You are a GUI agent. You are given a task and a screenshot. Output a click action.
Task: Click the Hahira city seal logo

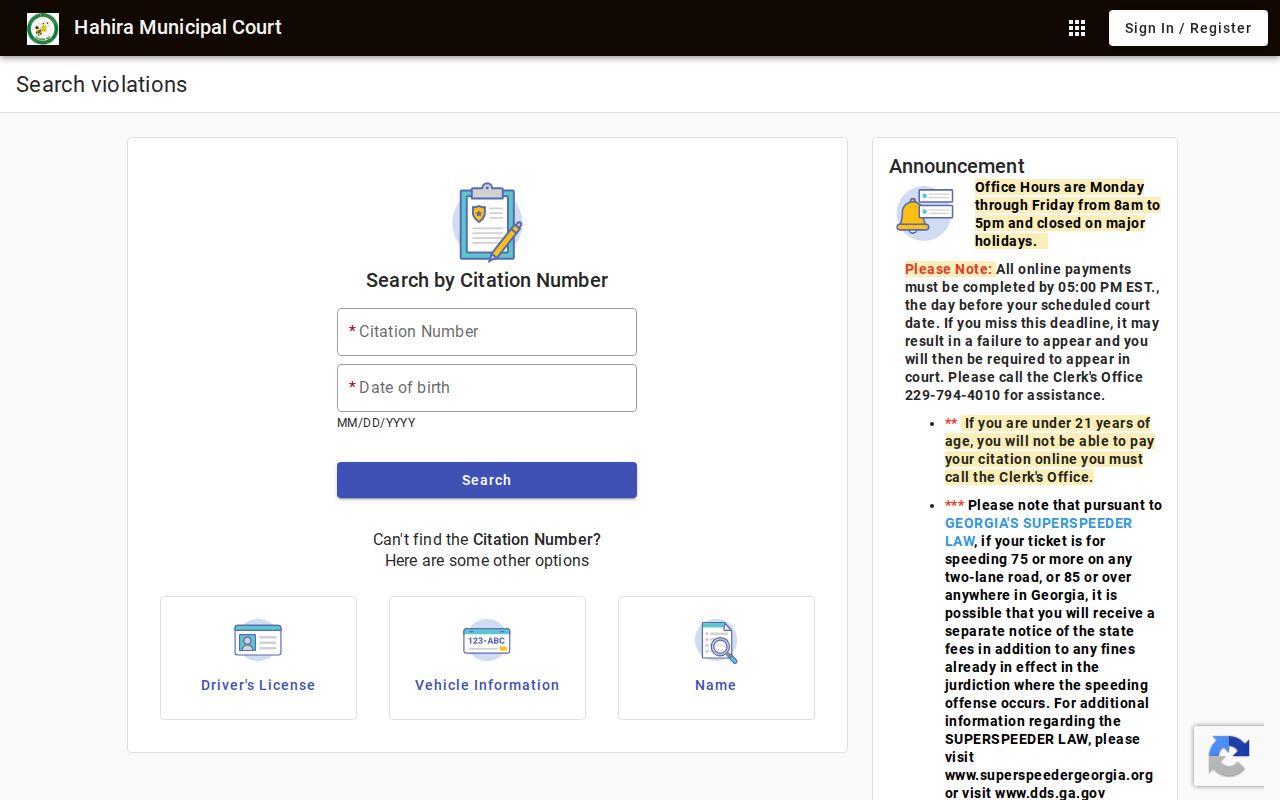[x=43, y=28]
